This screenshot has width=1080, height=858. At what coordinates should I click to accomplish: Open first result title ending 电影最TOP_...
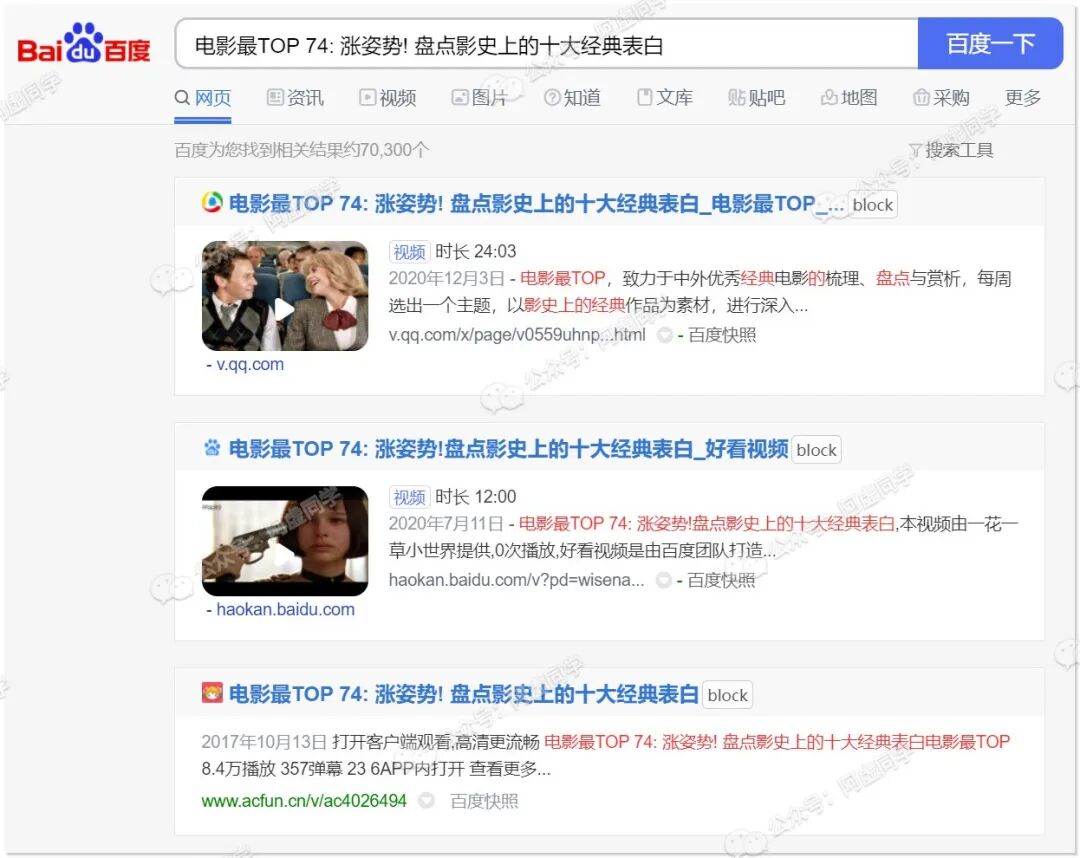point(537,204)
